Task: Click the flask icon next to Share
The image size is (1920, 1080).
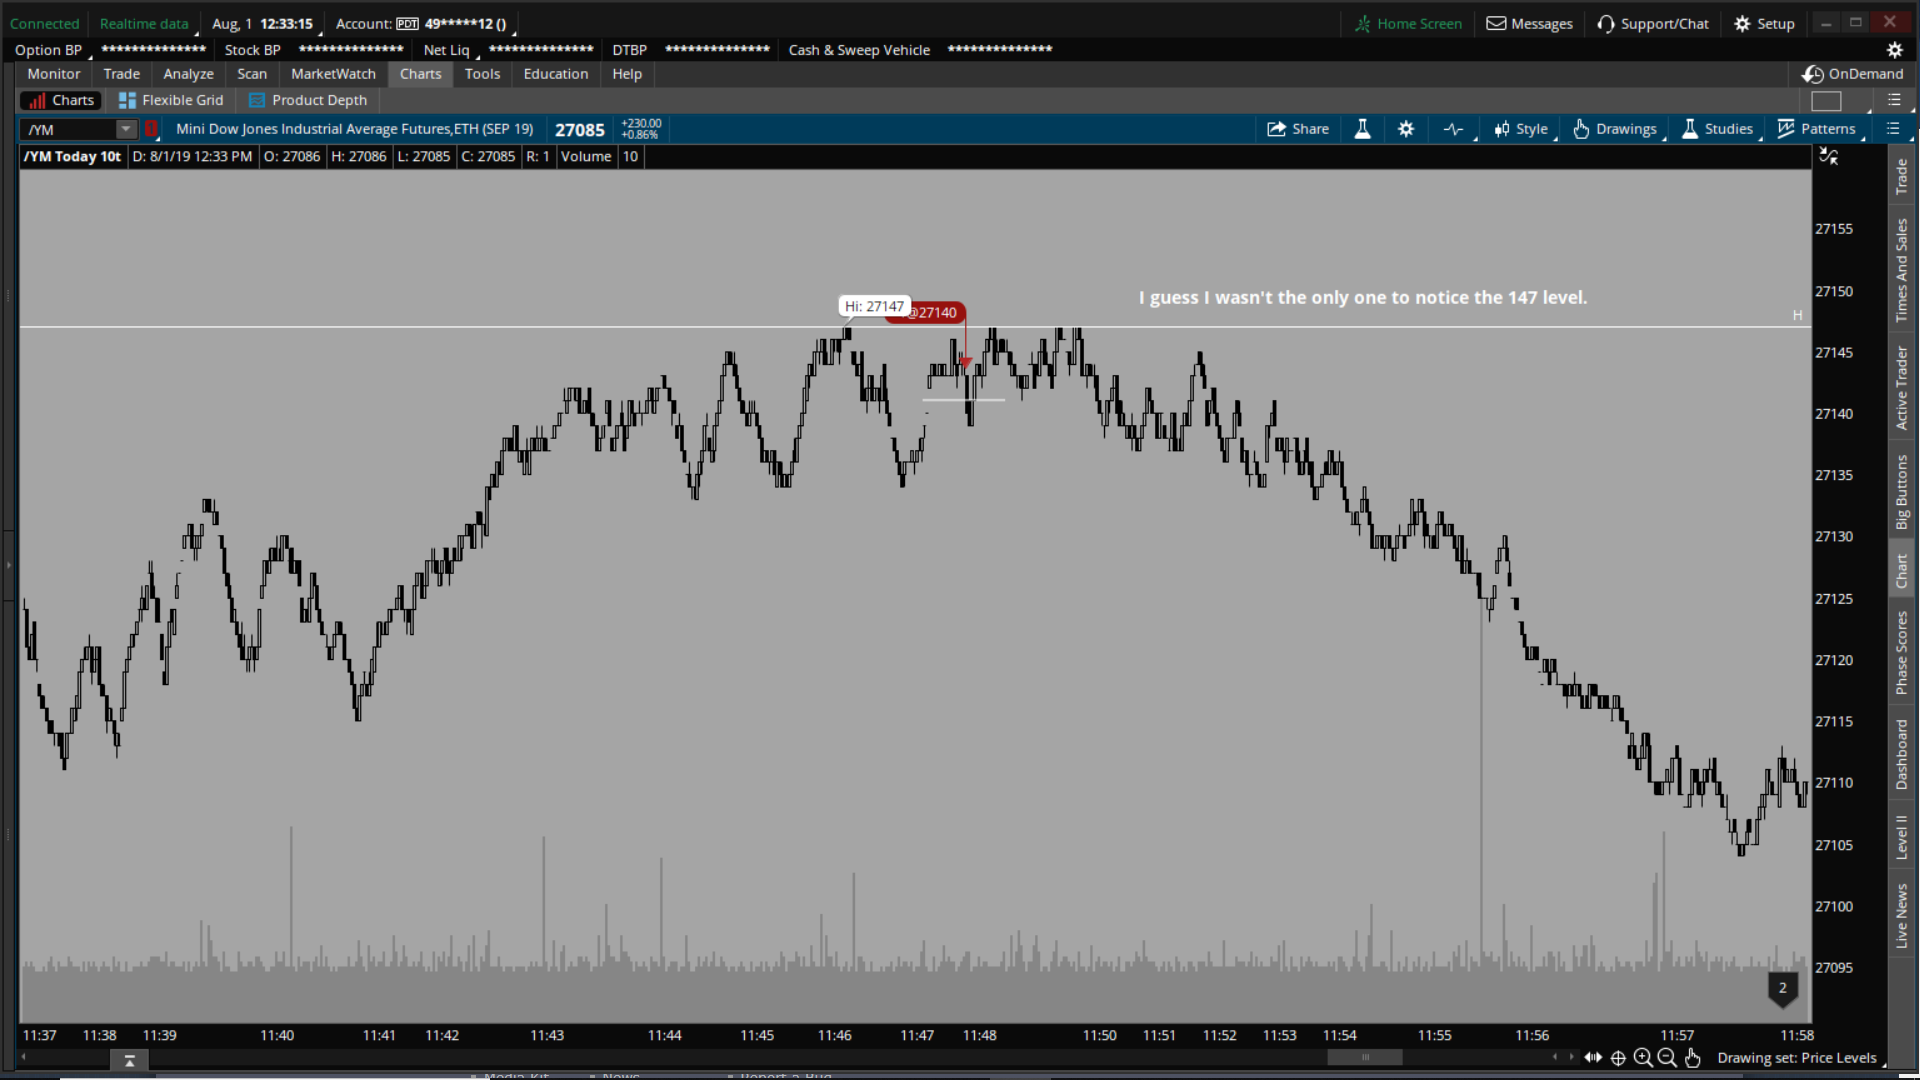Action: pyautogui.click(x=1362, y=129)
